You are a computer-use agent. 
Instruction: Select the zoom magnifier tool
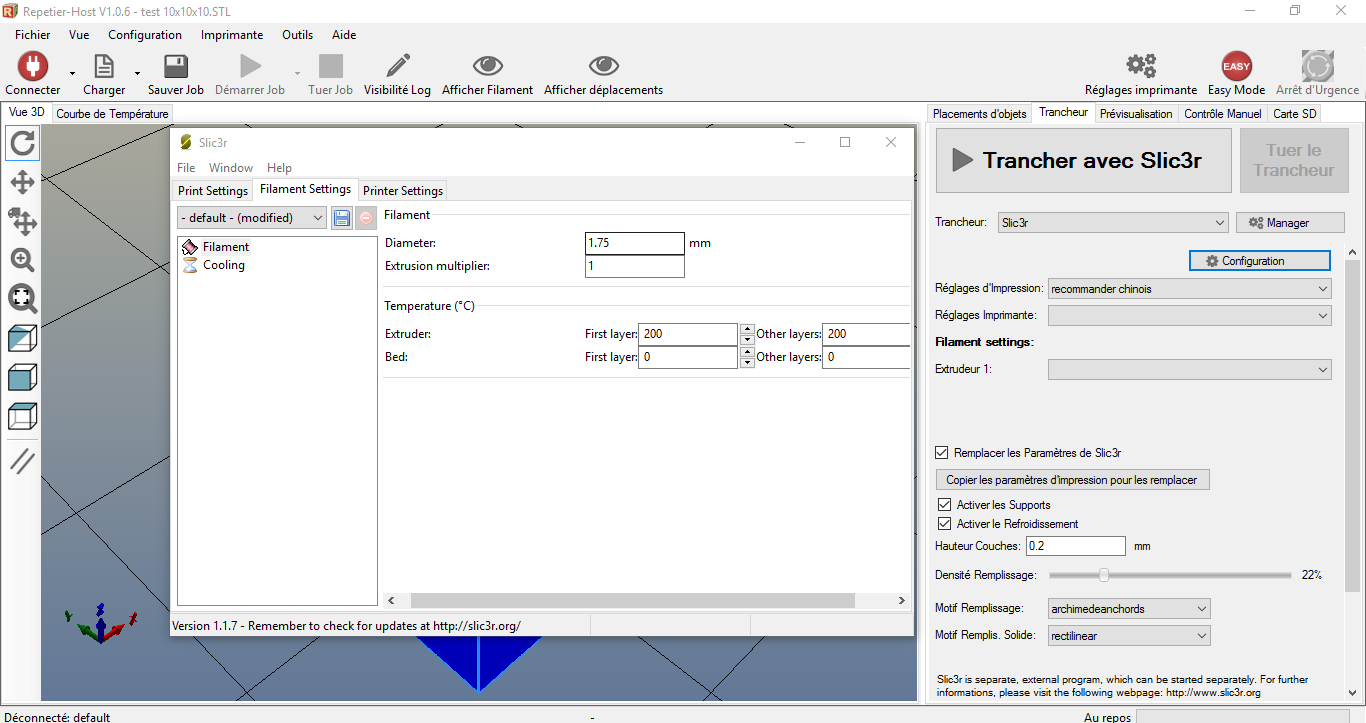[22, 260]
